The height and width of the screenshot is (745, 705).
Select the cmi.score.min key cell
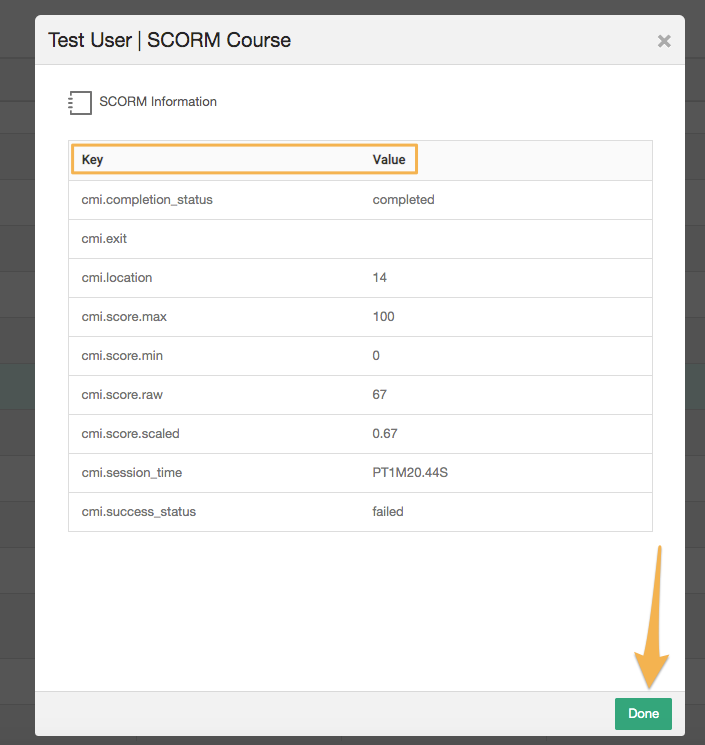point(122,355)
